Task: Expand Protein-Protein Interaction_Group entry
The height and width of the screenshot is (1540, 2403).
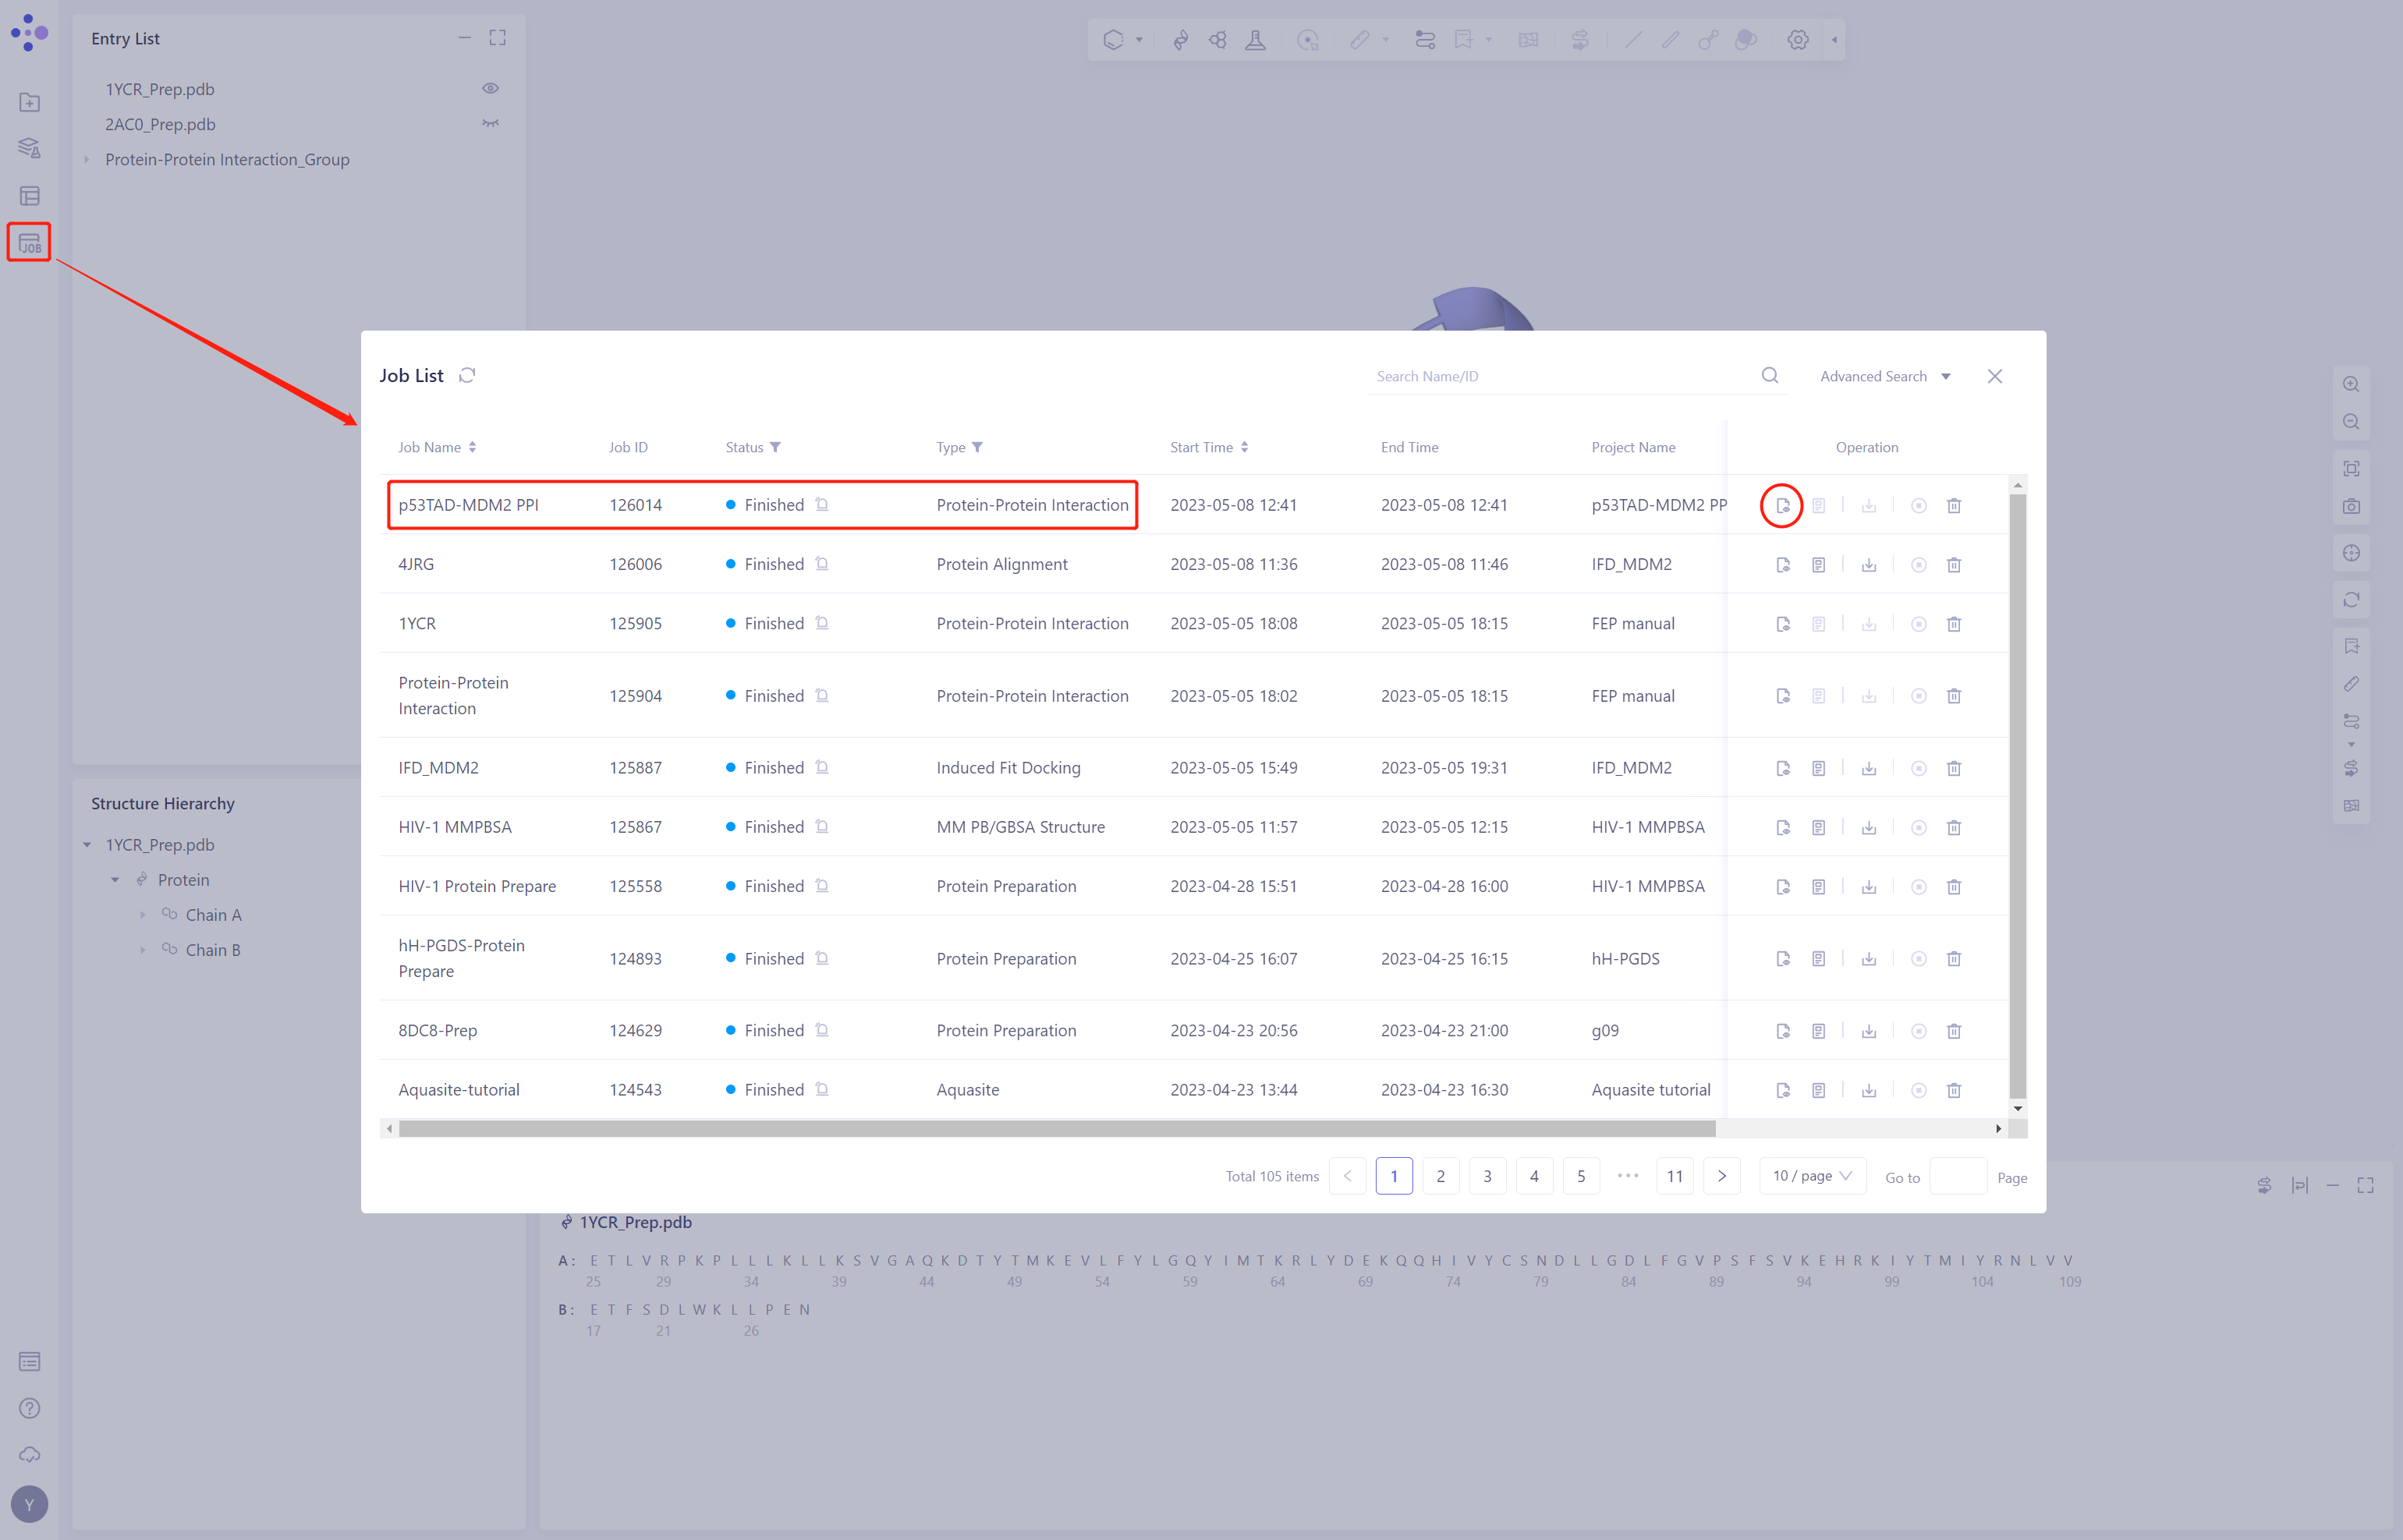Action: [x=87, y=160]
